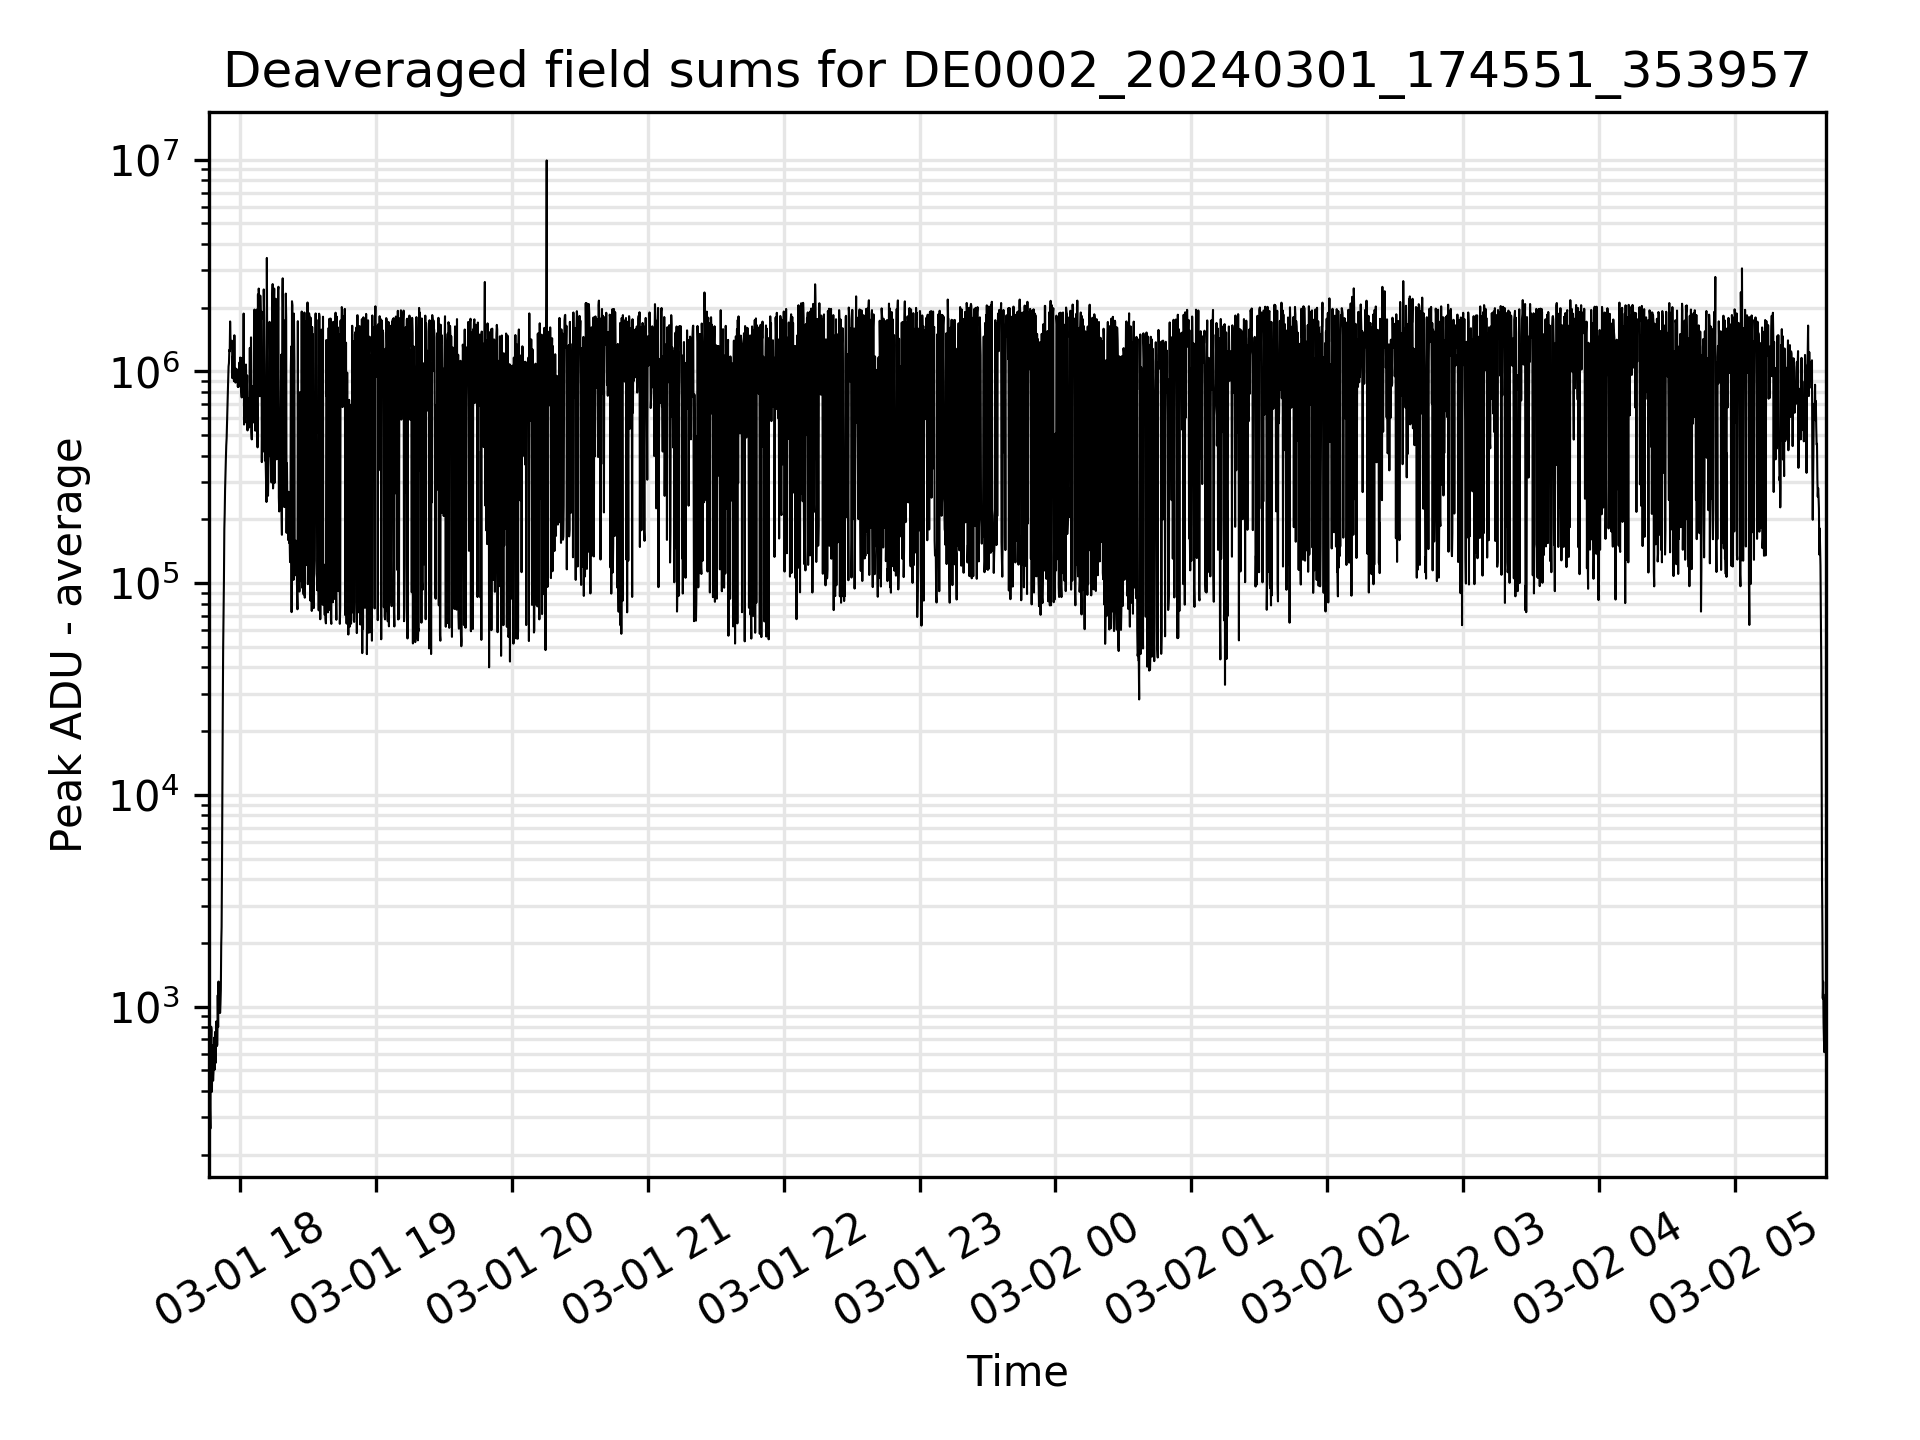The image size is (1920, 1440).
Task: Click y-axis tick label 10^6
Action: click(x=146, y=372)
